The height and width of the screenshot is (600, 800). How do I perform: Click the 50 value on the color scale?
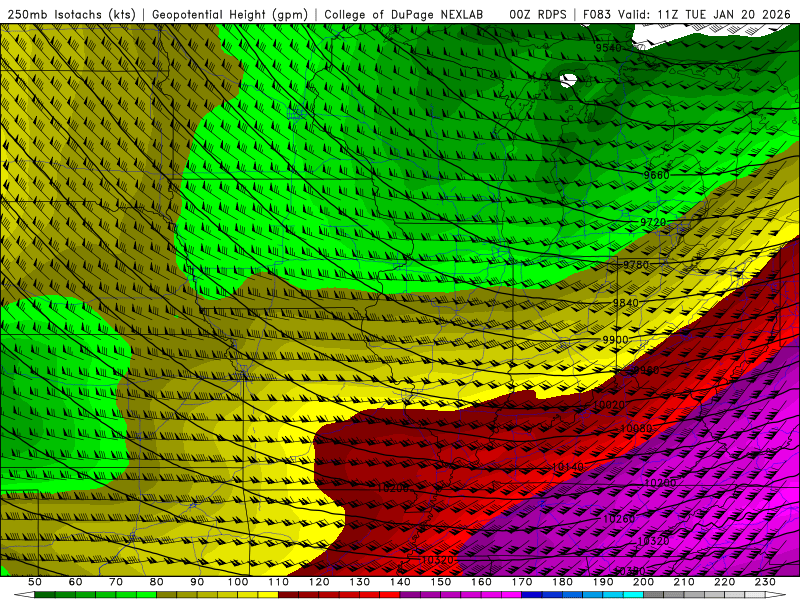coord(35,582)
